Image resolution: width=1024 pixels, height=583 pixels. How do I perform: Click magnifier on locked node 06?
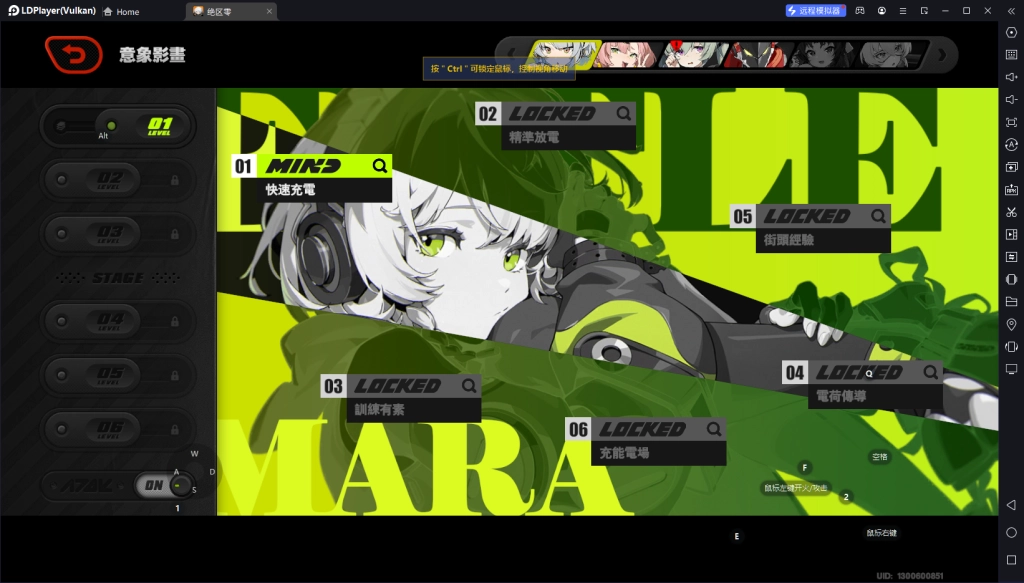pyautogui.click(x=713, y=429)
